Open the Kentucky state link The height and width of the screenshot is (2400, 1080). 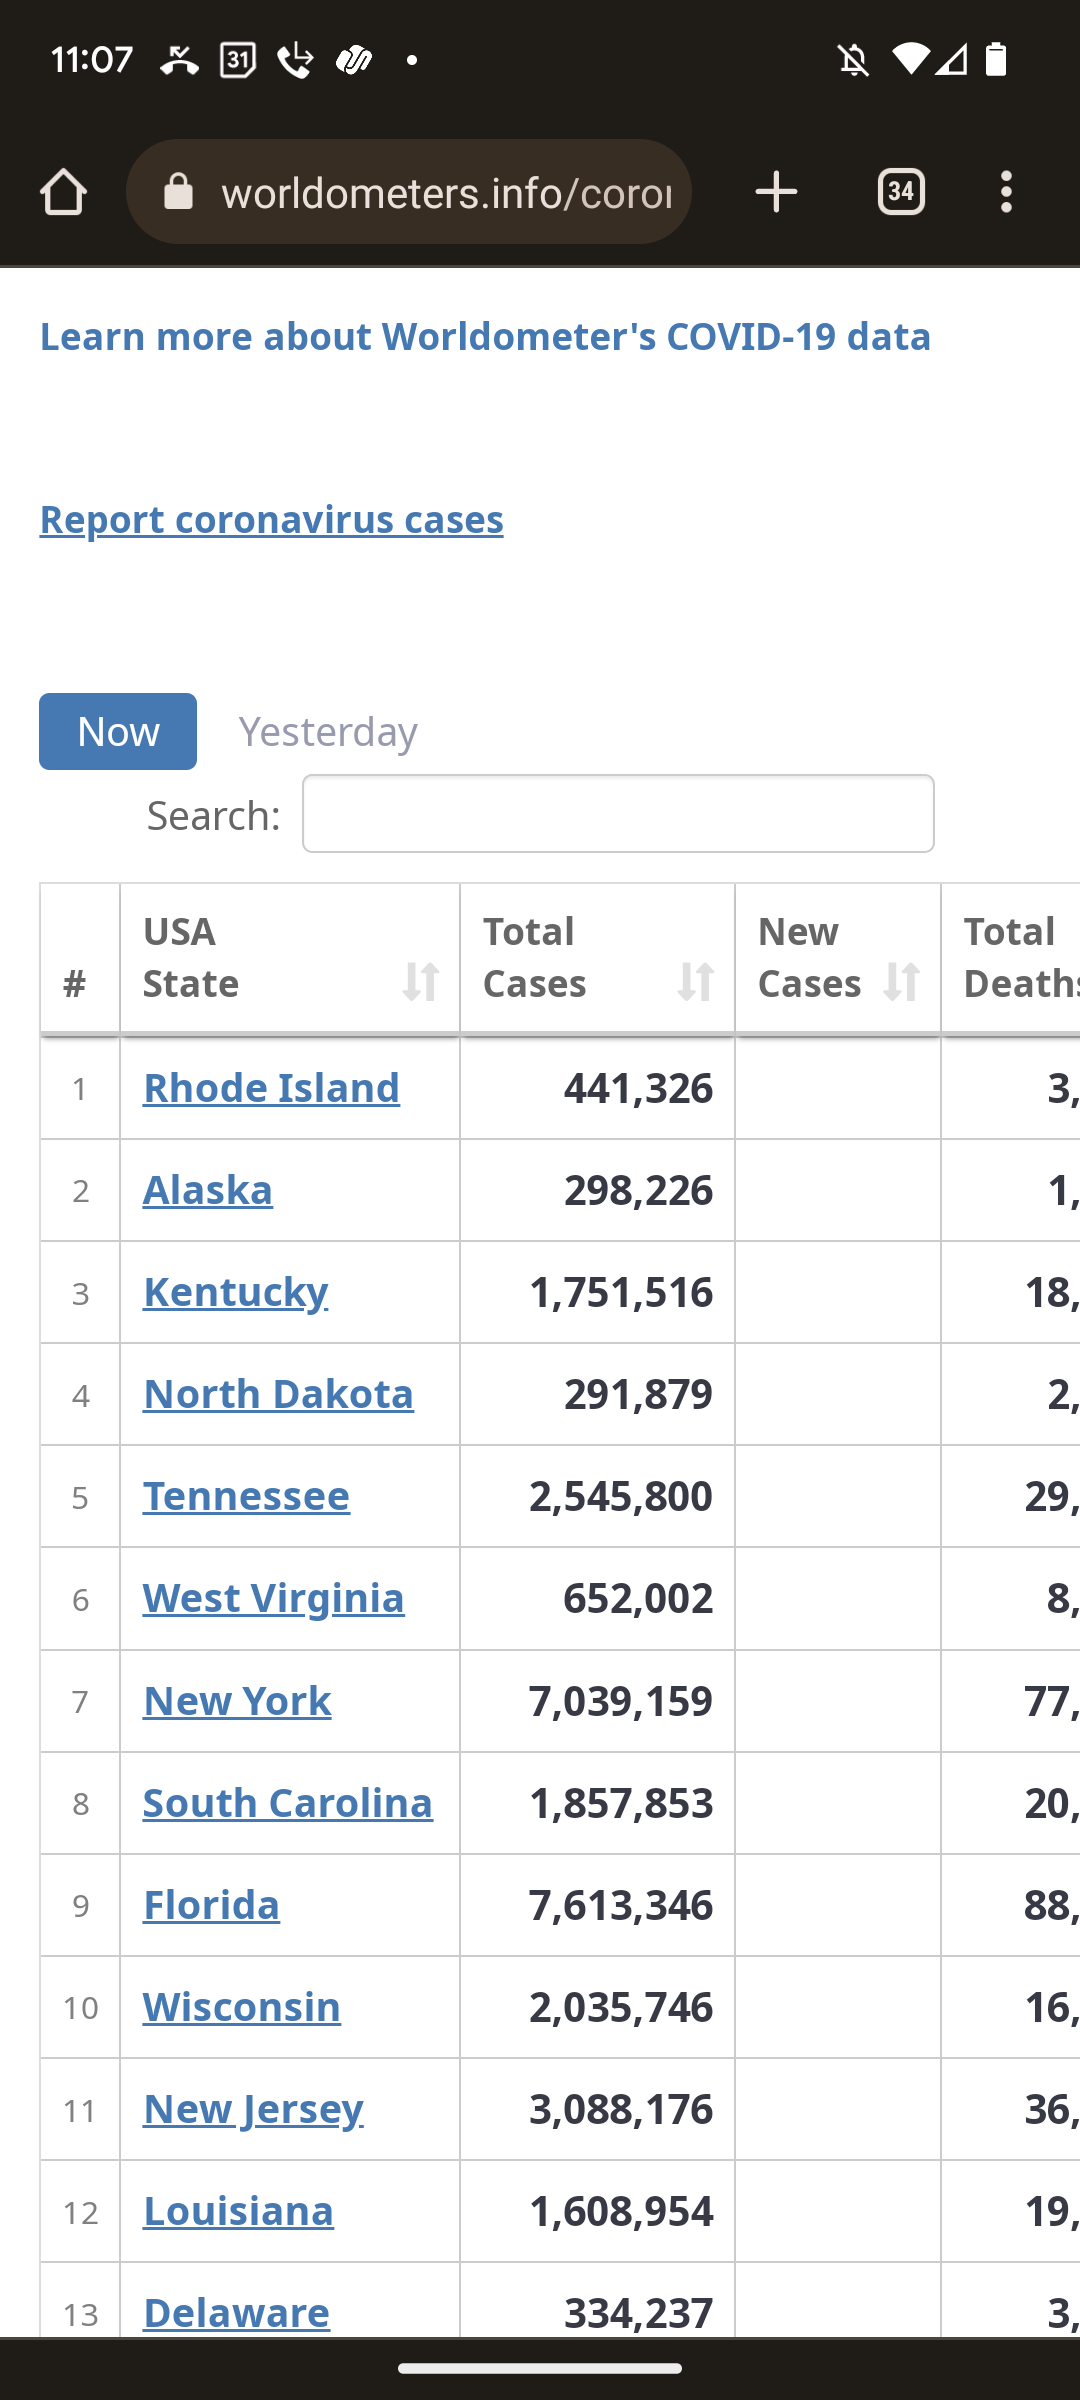(235, 1292)
